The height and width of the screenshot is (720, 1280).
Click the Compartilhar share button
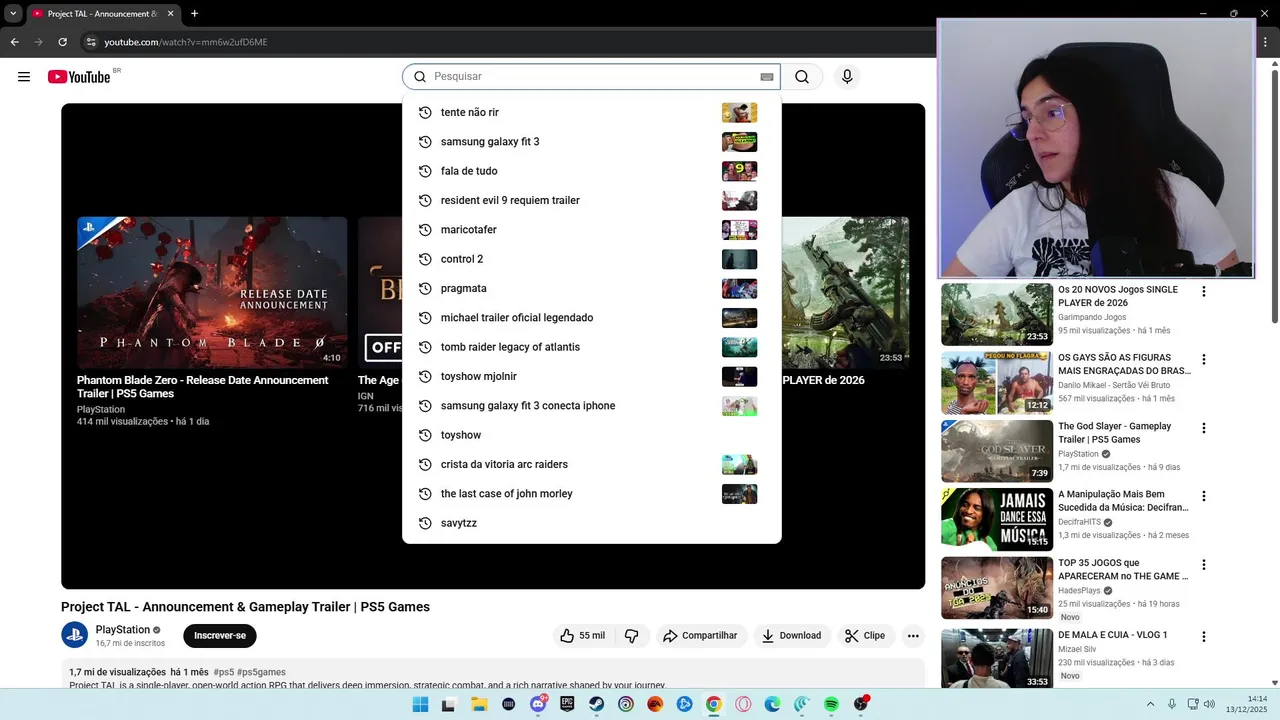(x=701, y=636)
